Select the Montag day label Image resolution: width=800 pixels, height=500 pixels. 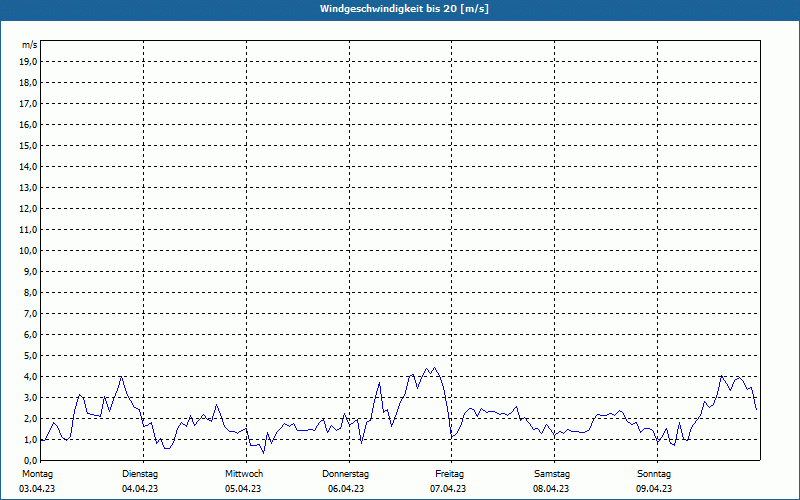point(37,474)
